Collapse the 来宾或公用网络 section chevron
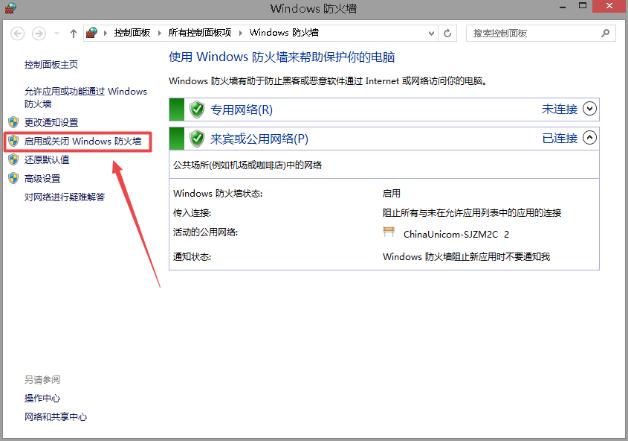Screen dimensions: 628x441 590,138
